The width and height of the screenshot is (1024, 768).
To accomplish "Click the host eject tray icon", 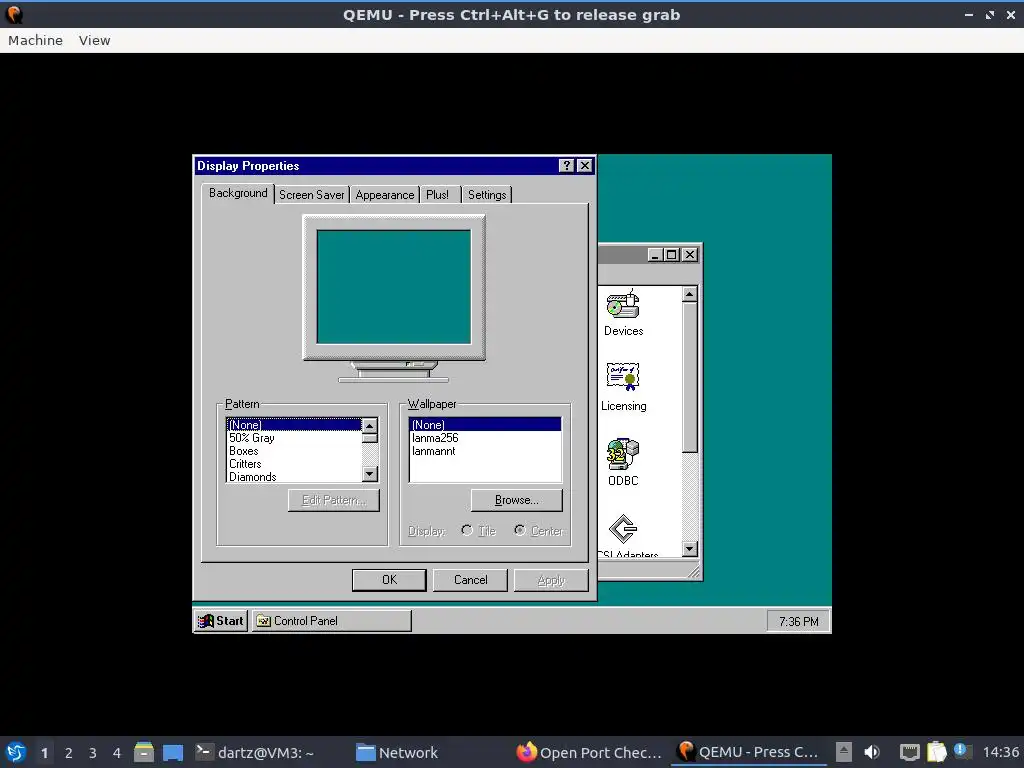I will pos(844,752).
